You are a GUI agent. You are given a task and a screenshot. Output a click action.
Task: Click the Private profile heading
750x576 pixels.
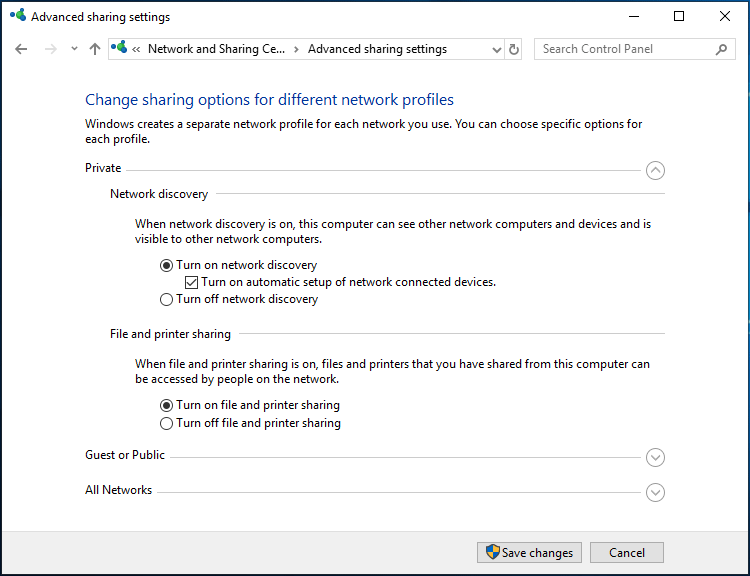point(103,168)
